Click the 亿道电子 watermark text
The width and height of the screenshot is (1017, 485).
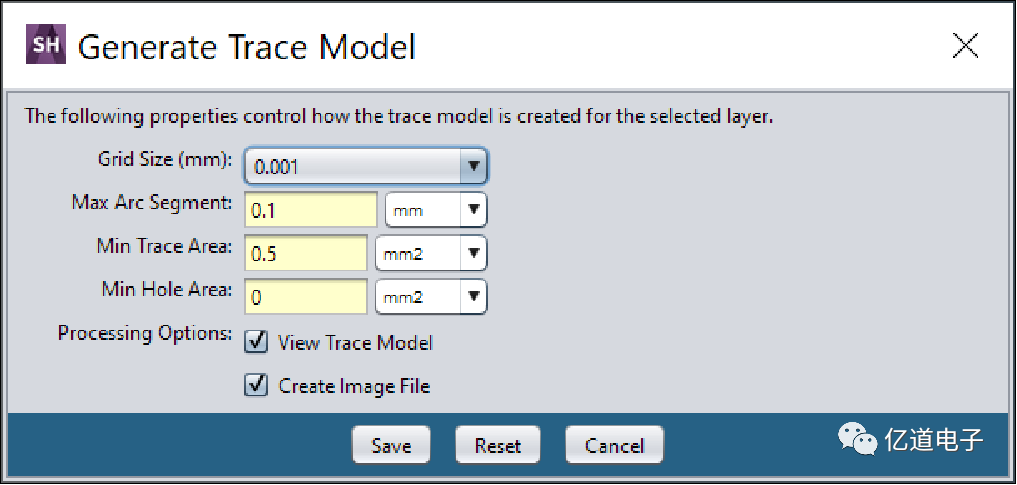(935, 440)
